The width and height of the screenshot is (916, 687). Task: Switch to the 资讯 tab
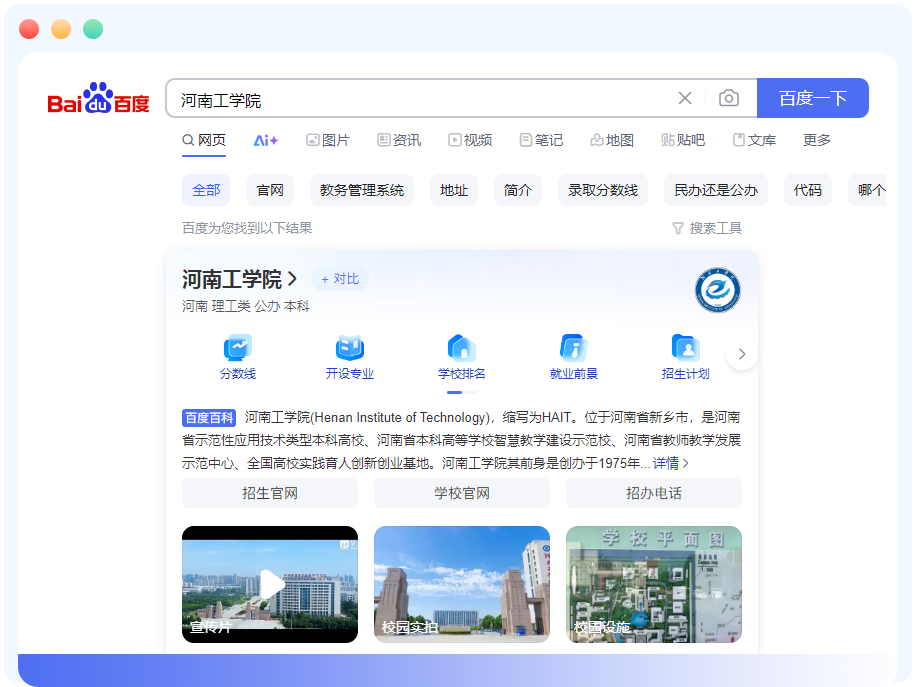coord(399,140)
